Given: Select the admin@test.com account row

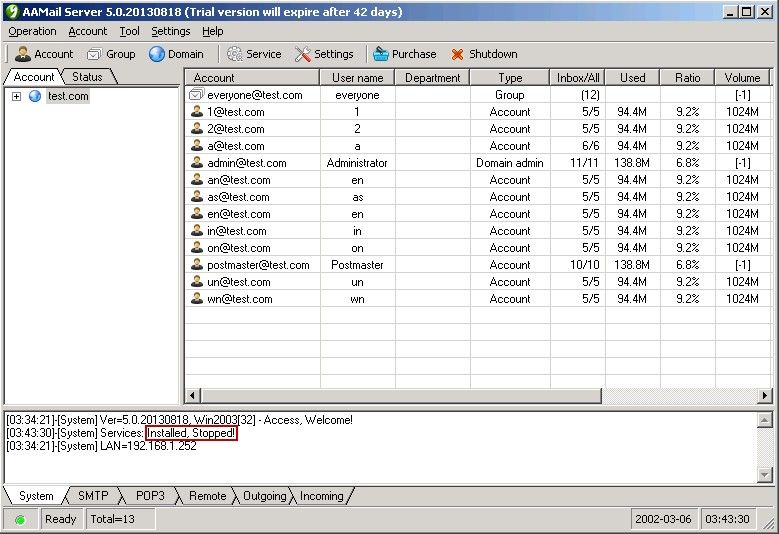Looking at the screenshot, I should tap(478, 162).
